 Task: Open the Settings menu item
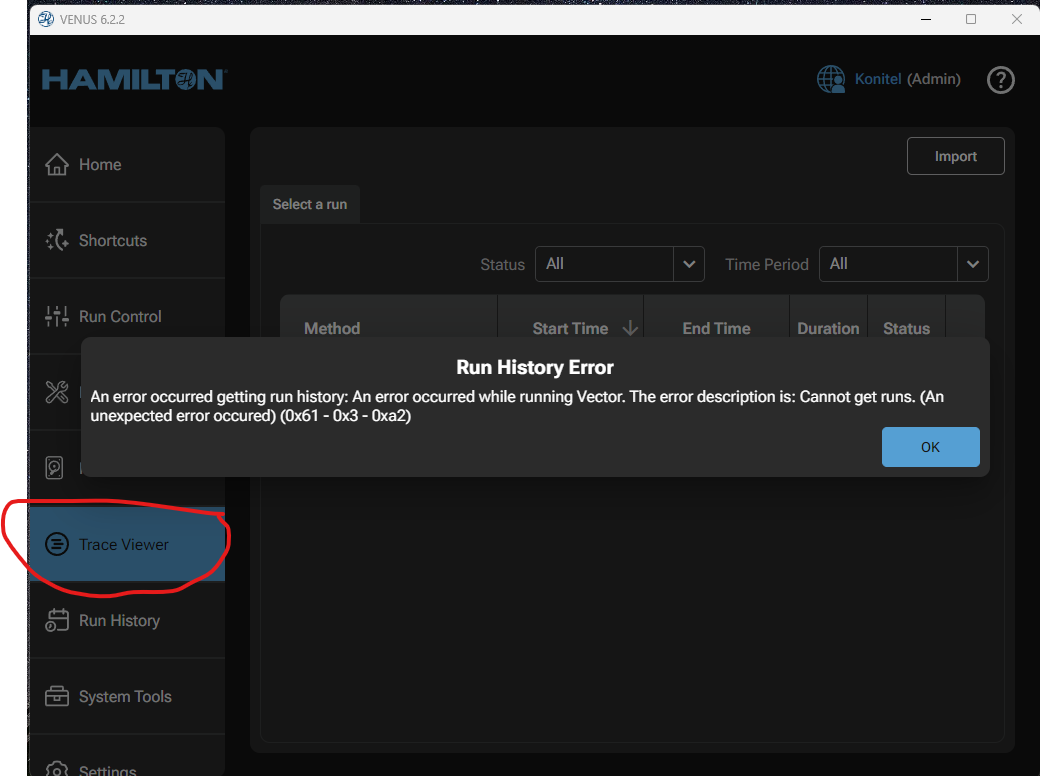(127, 756)
